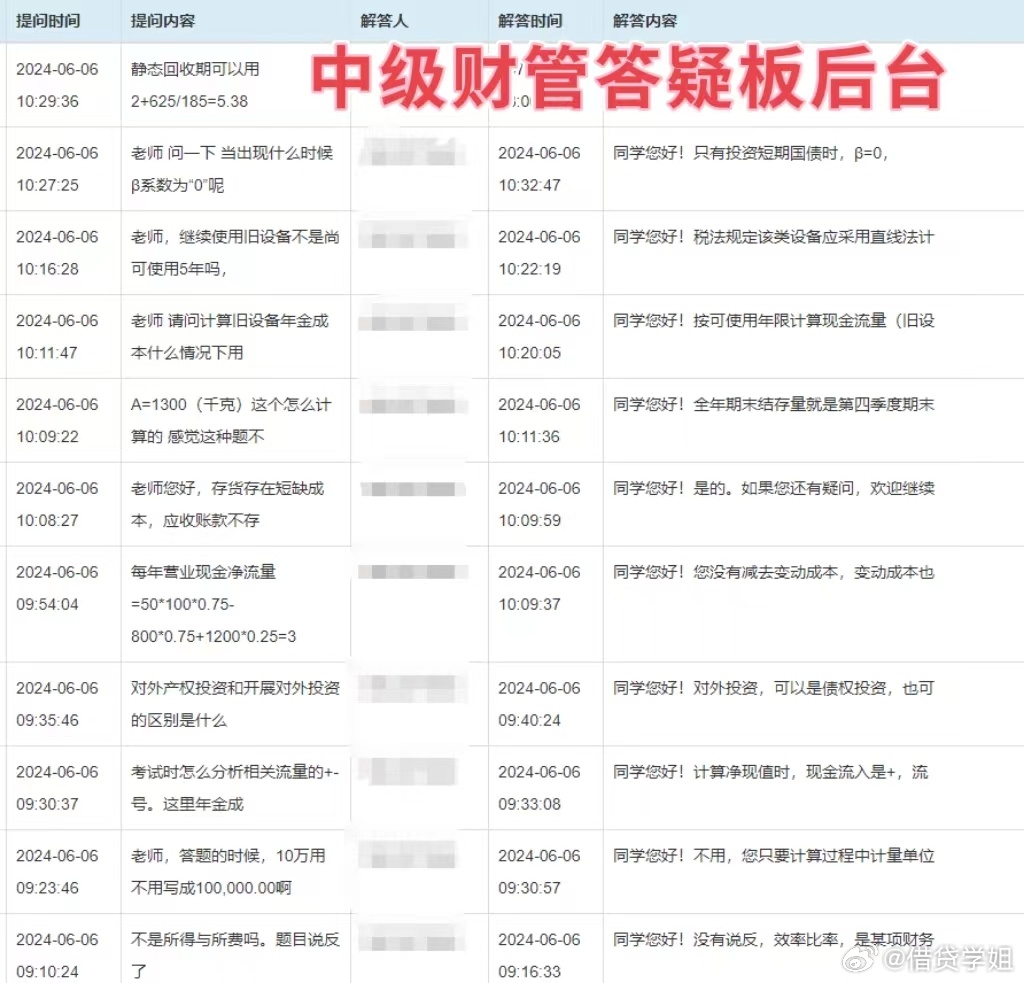1024x983 pixels.
Task: Open answer 按可使用年限计算现金流量
Action: 773,321
